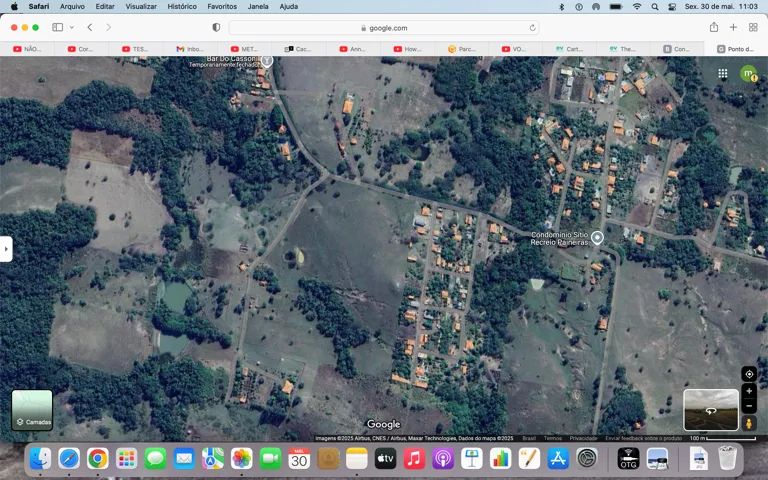768x480 pixels.
Task: Open the Google apps grid
Action: click(722, 73)
